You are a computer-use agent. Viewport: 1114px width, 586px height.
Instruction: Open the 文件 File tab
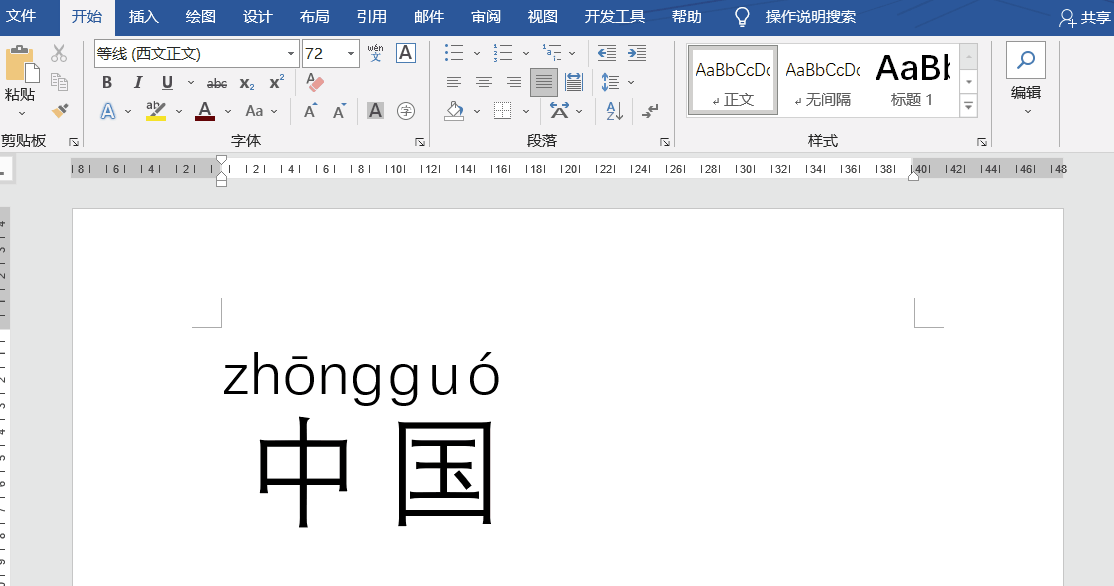(21, 16)
